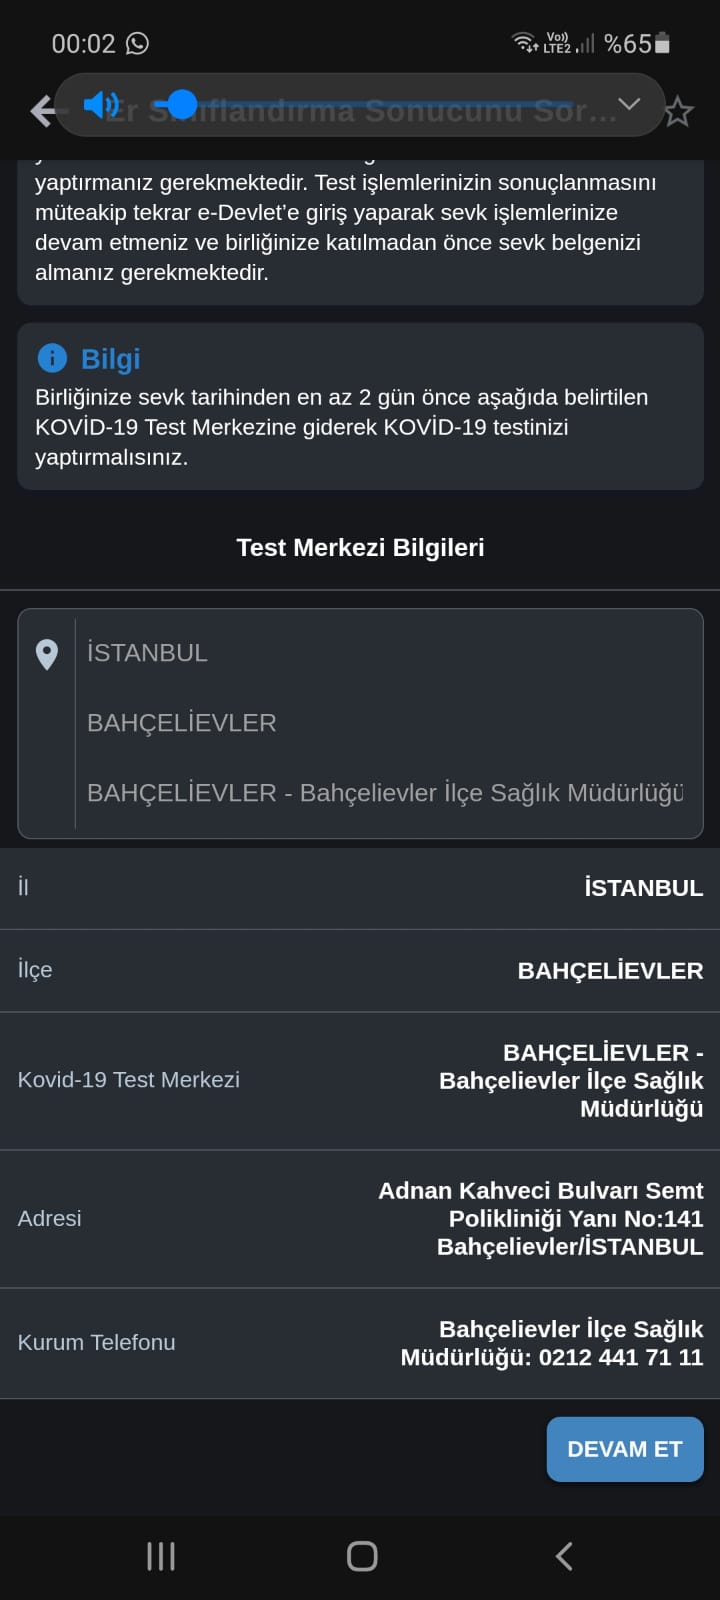Image resolution: width=720 pixels, height=1600 pixels.
Task: Add page to favorites with star icon
Action: 679,111
